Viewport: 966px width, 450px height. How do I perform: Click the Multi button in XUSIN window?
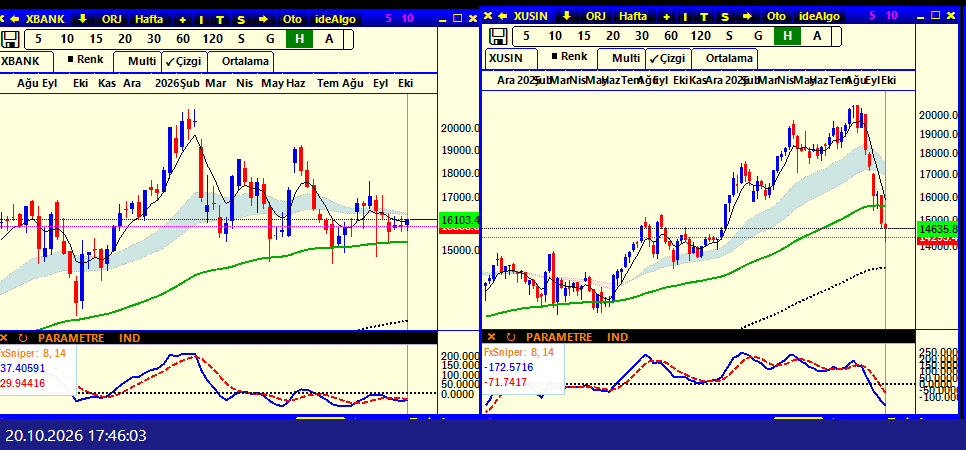click(x=627, y=59)
